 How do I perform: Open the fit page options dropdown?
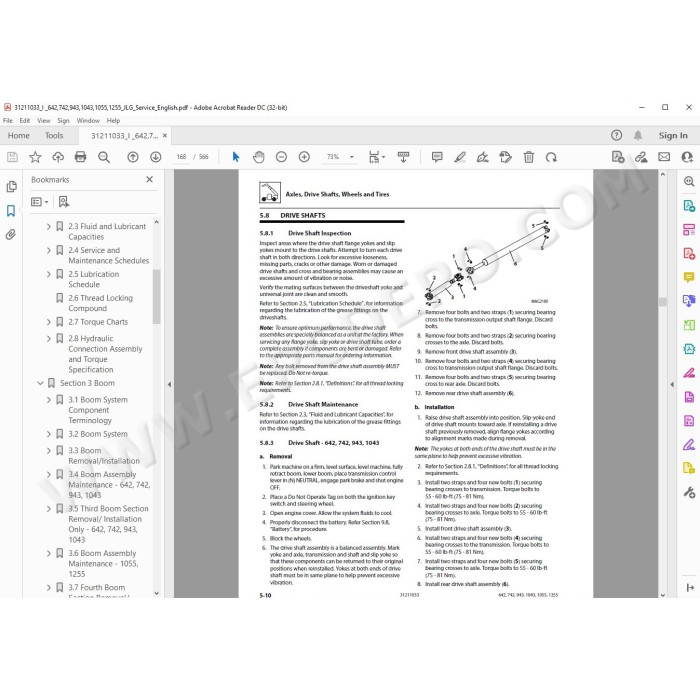tap(376, 157)
